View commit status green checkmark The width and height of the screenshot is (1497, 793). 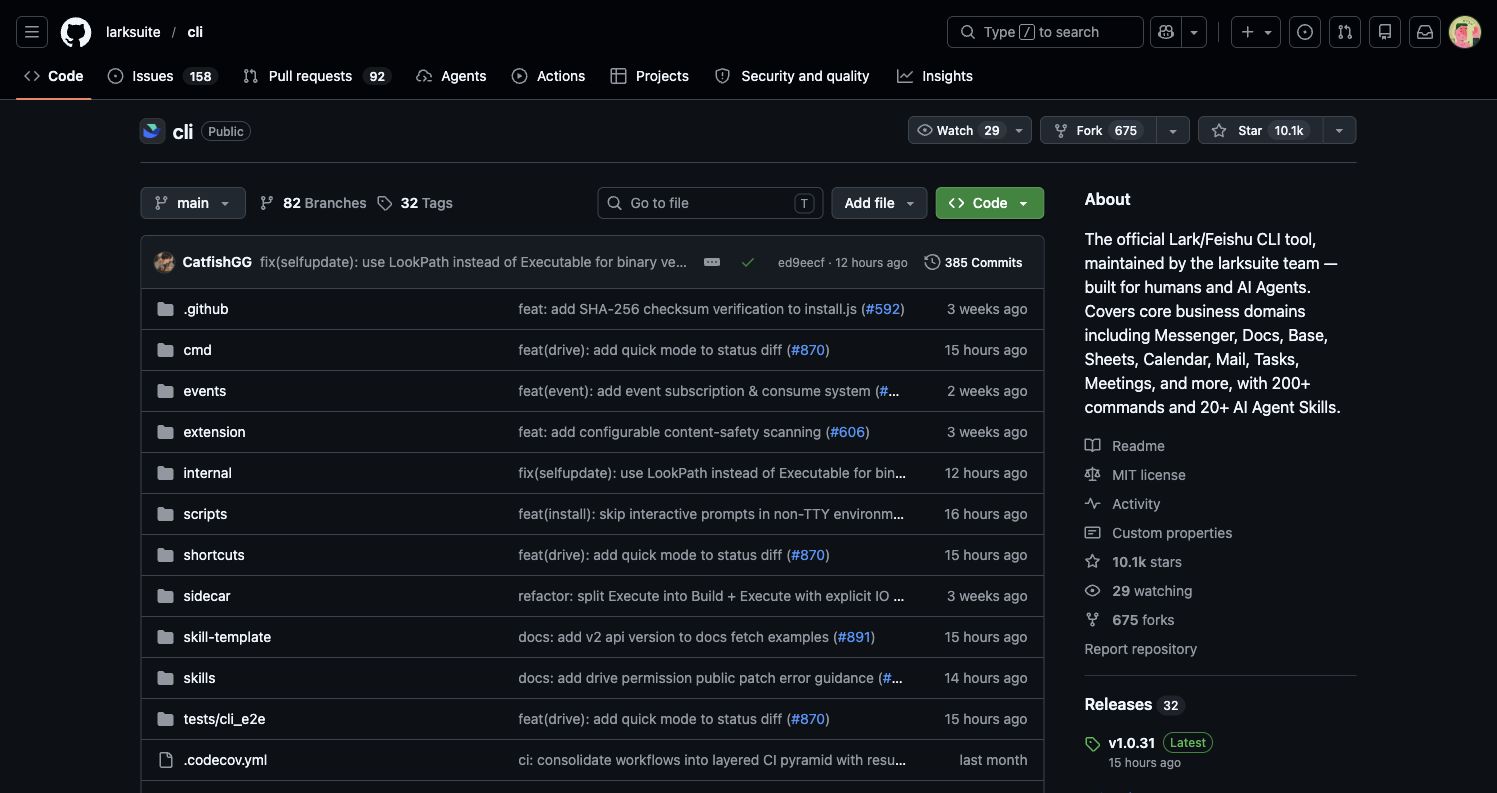point(748,262)
